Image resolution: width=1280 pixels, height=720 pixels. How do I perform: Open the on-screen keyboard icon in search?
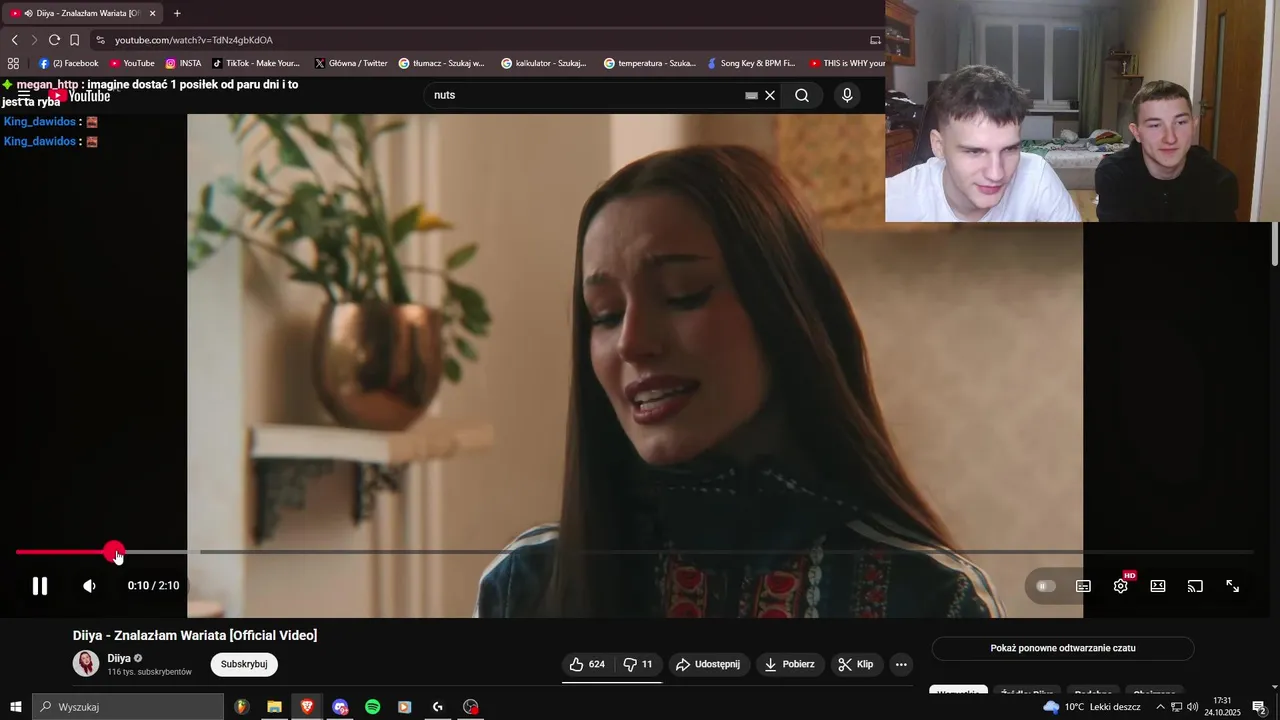click(x=751, y=95)
